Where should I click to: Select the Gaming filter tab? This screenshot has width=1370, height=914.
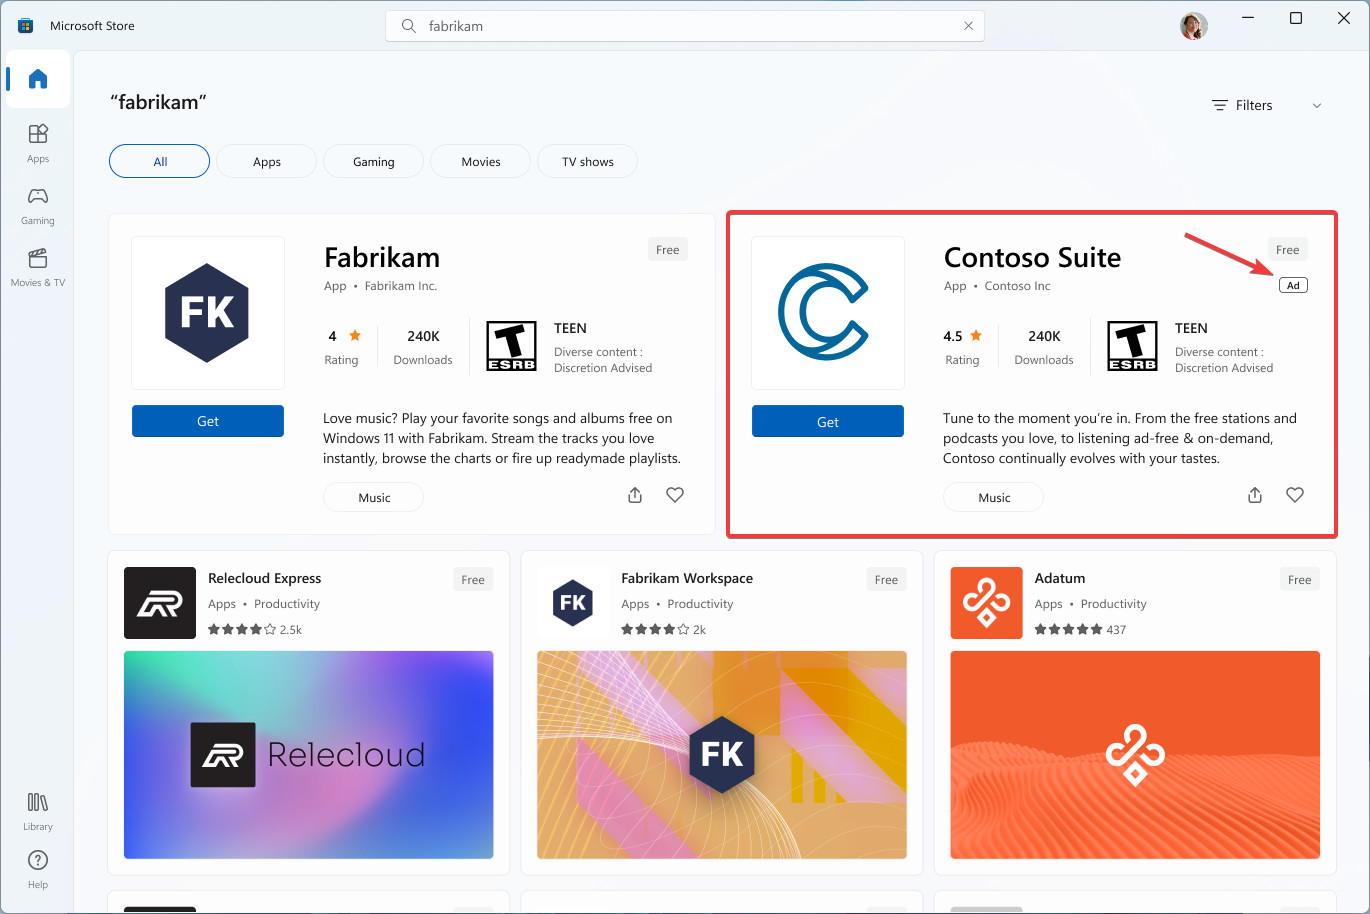point(374,161)
